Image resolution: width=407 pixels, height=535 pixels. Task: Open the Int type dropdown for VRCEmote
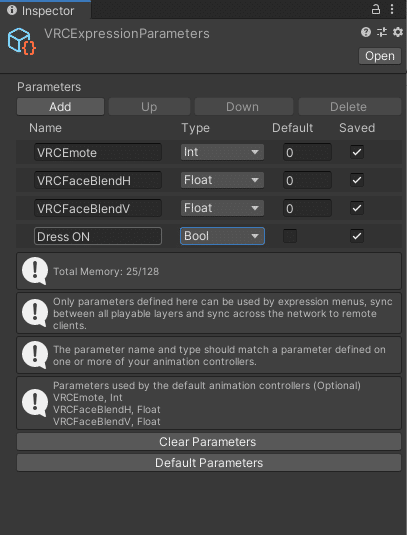222,152
